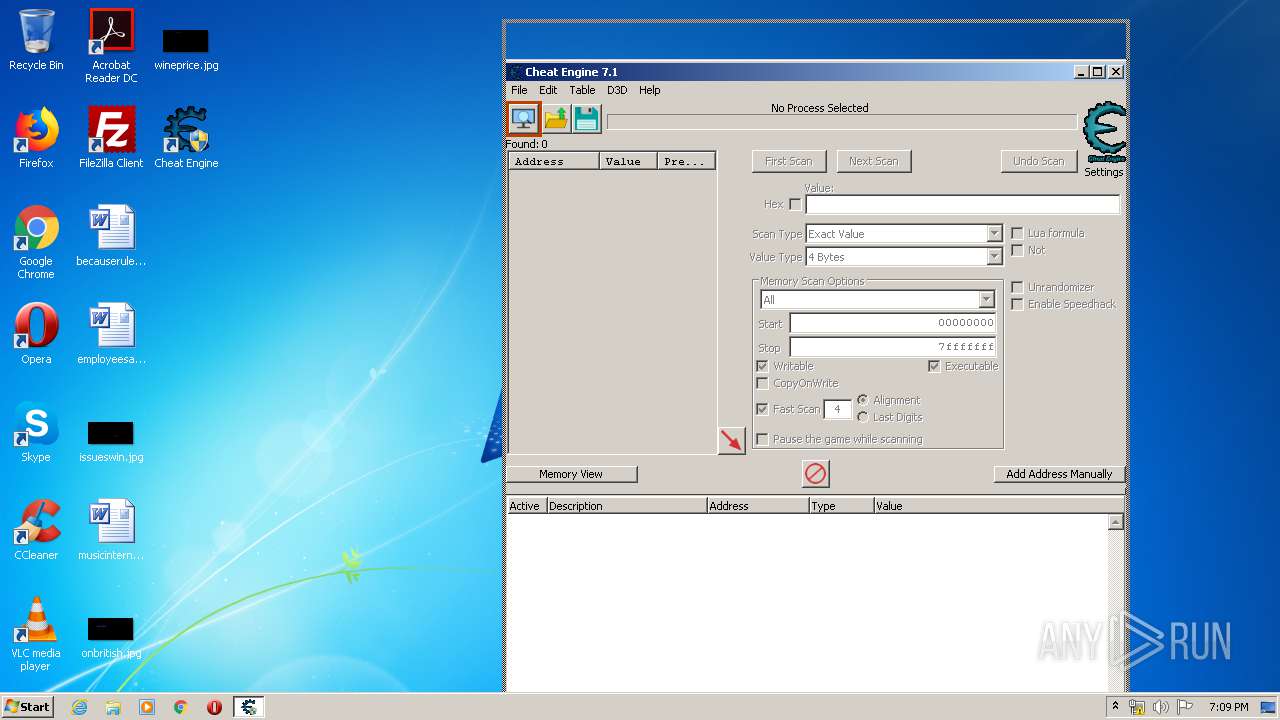
Task: Open the Scan Type dropdown
Action: click(904, 234)
